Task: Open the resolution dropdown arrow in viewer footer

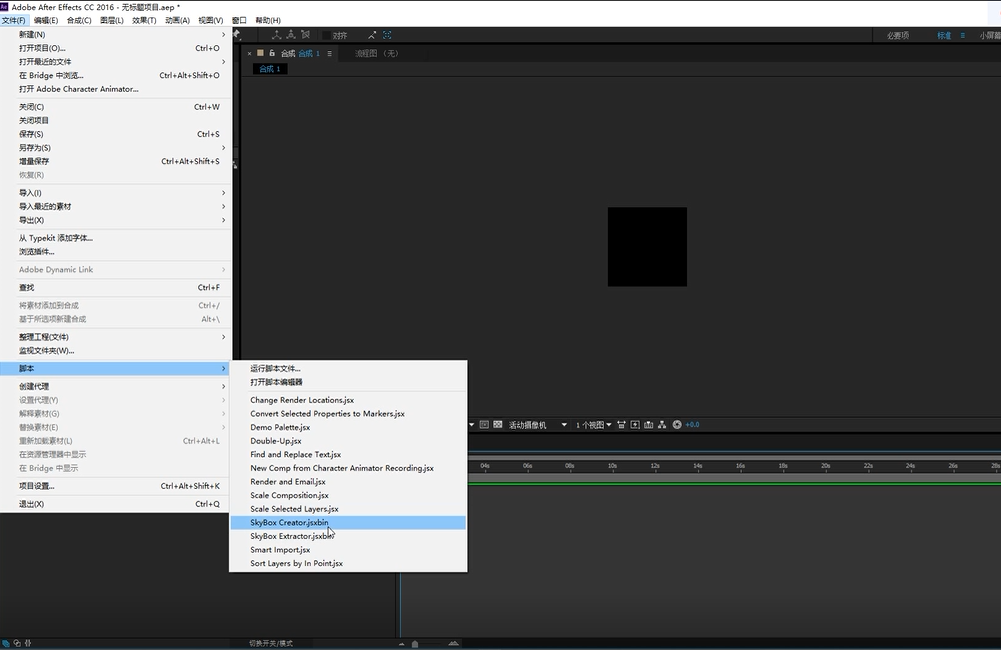Action: [x=472, y=425]
